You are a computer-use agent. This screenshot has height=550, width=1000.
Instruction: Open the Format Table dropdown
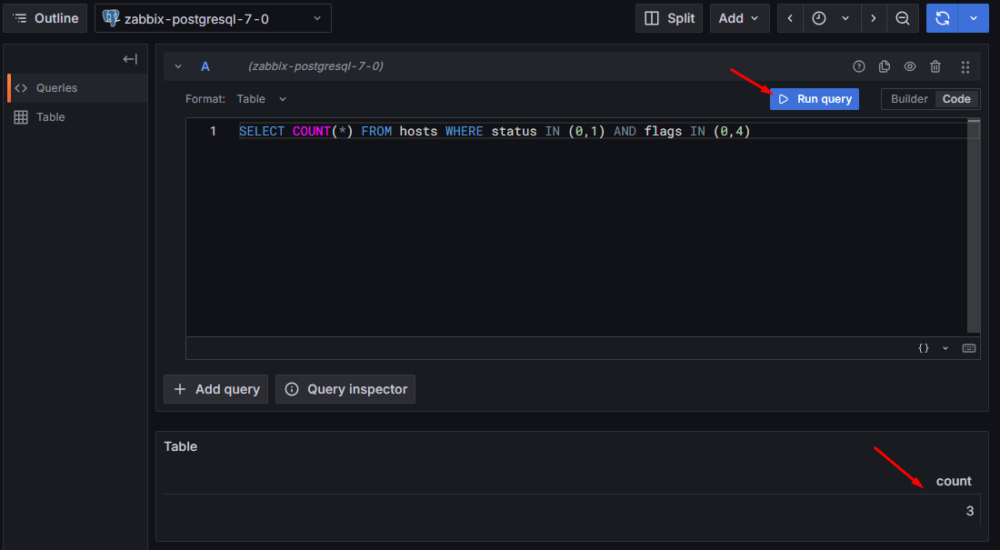point(262,99)
